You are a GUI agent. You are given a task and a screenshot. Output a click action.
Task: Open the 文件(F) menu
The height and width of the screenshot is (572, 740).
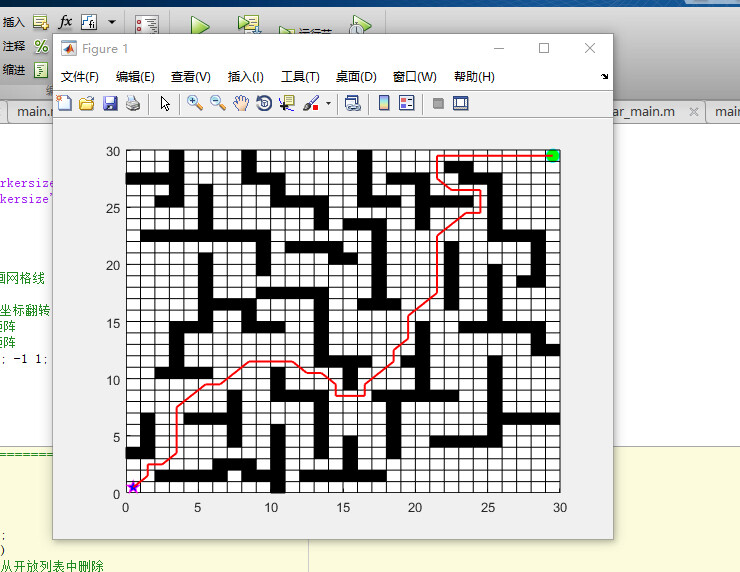(x=80, y=76)
